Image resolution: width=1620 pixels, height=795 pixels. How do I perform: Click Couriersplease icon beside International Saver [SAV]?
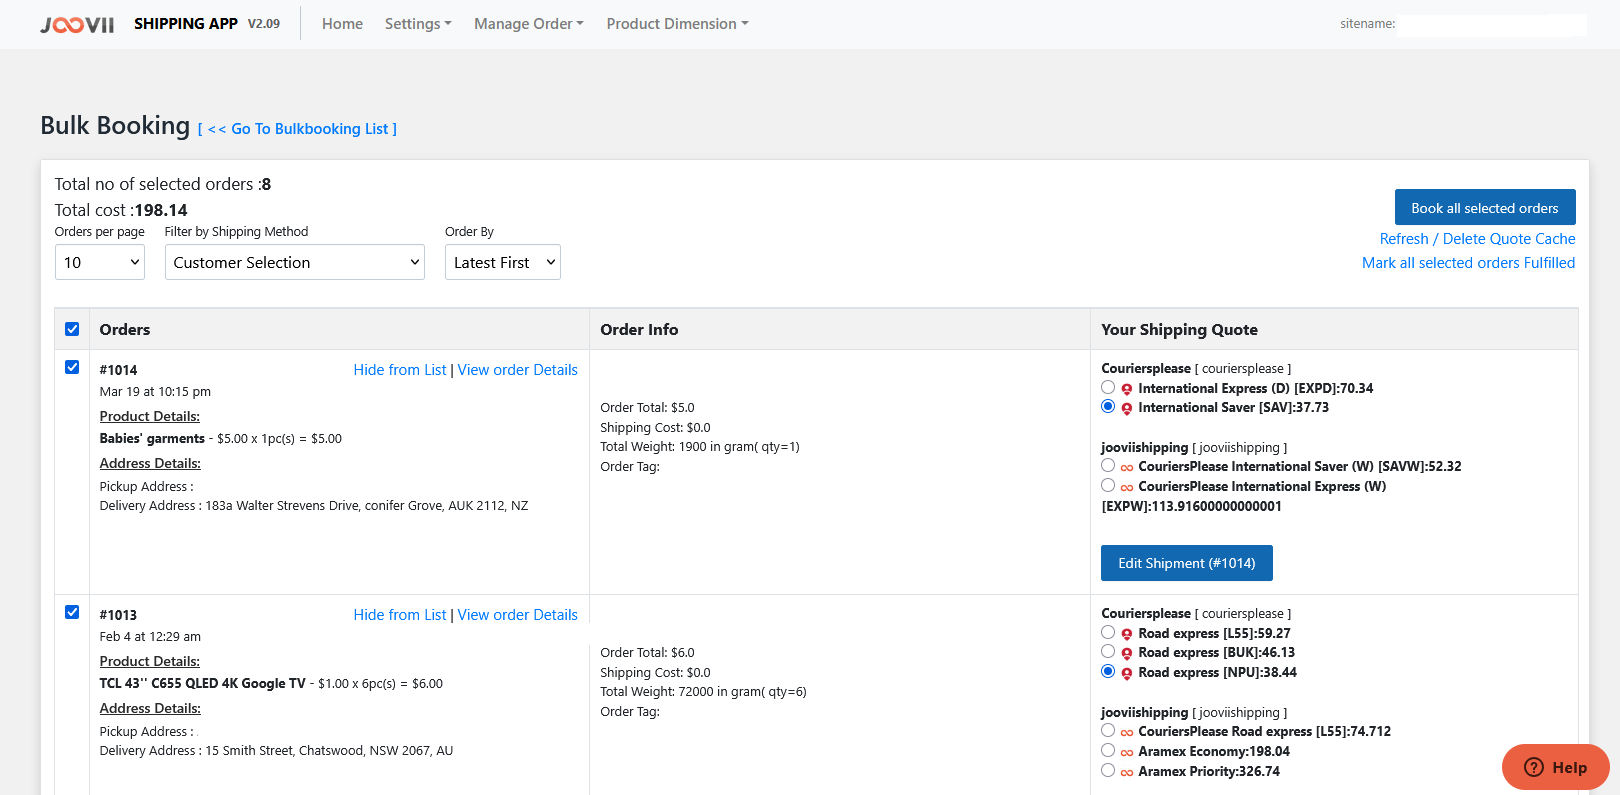(1127, 409)
